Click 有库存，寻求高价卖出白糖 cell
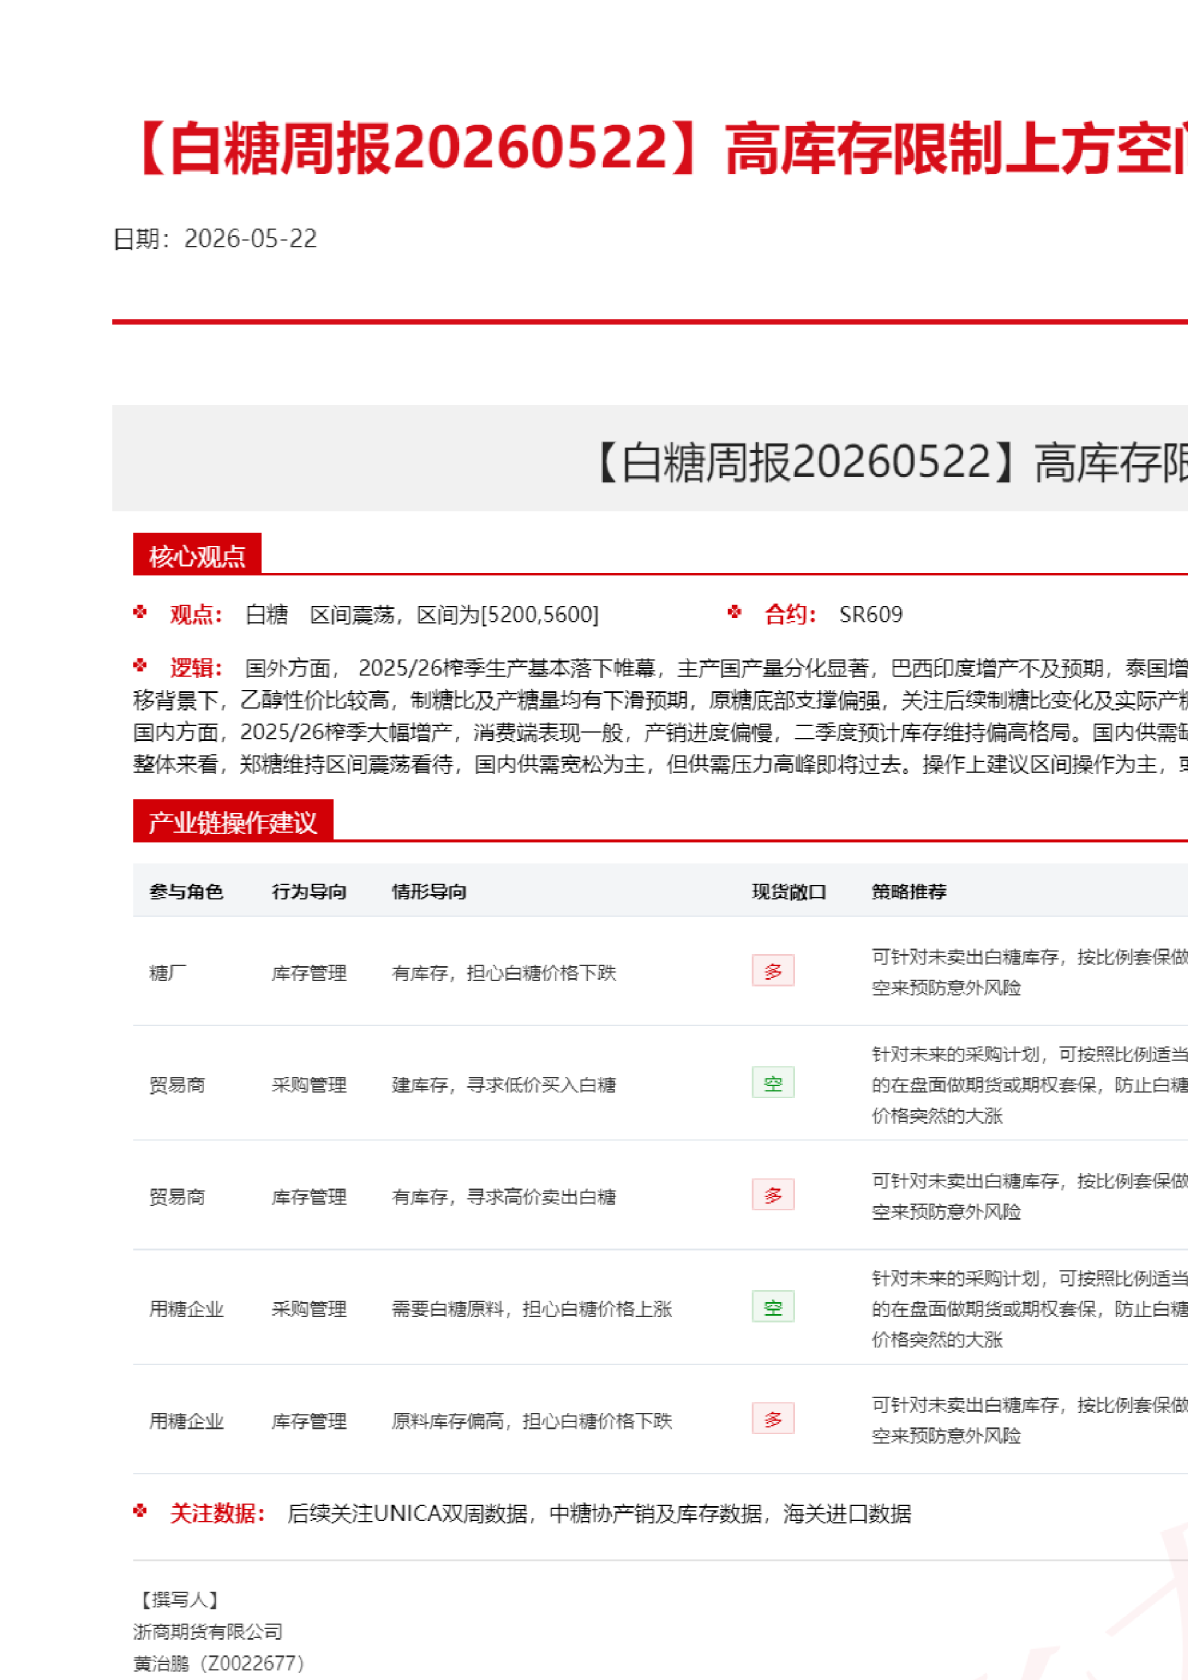Viewport: 1188px width, 1680px height. coord(504,1197)
